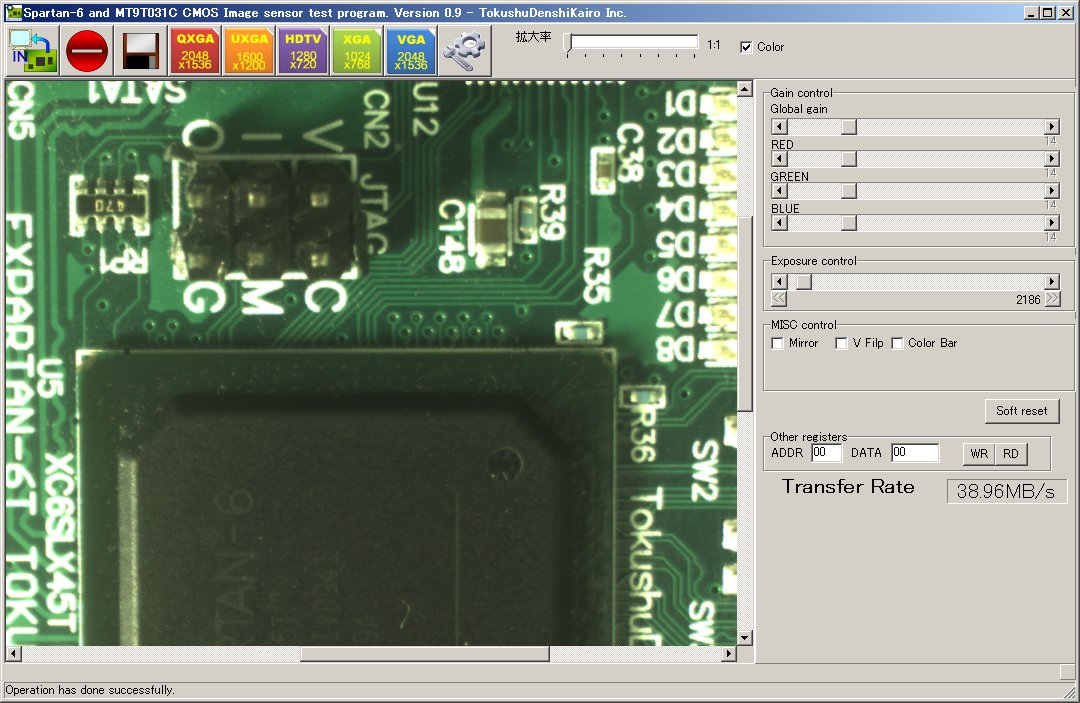Open the gear settings icon
Viewport: 1080px width, 703px height.
click(465, 50)
